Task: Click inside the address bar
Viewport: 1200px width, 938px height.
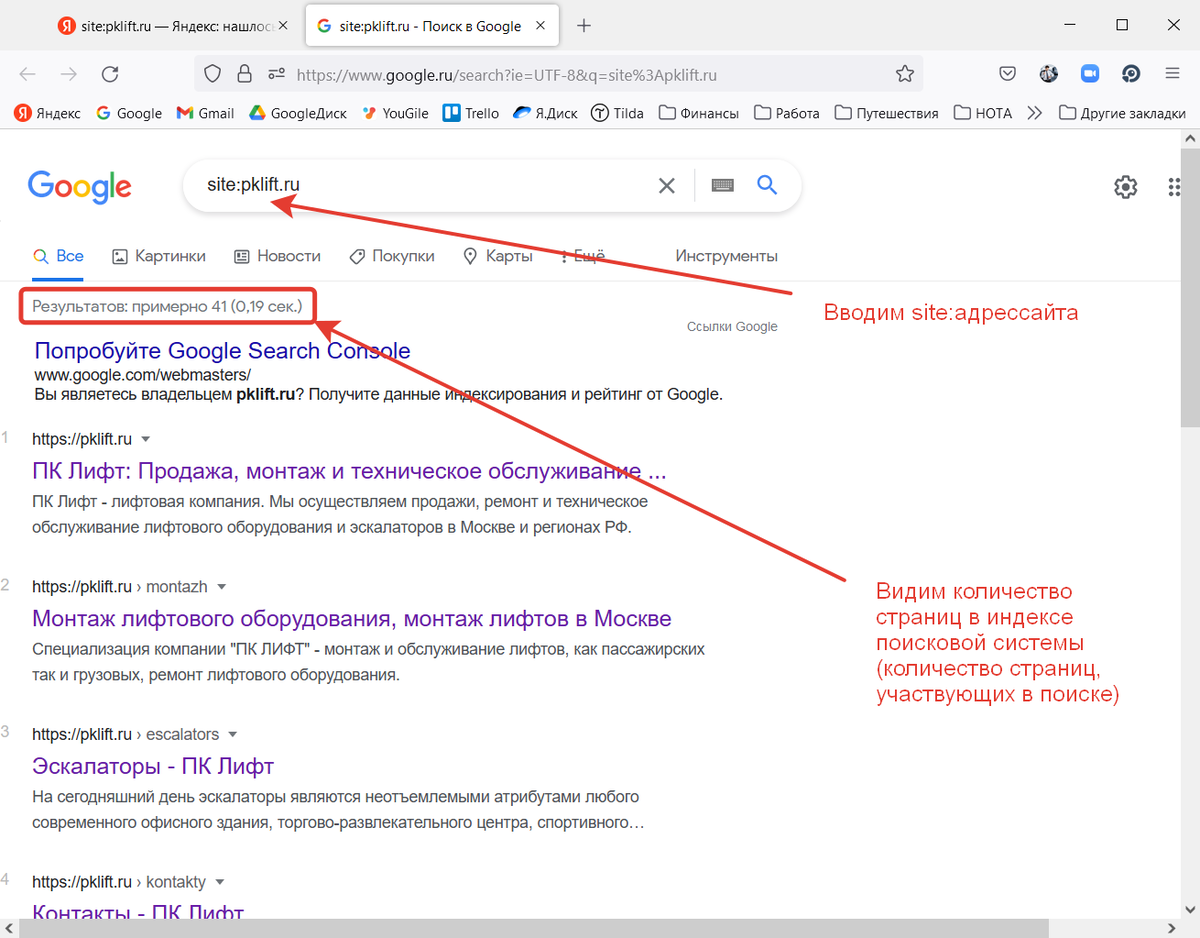Action: click(x=500, y=74)
